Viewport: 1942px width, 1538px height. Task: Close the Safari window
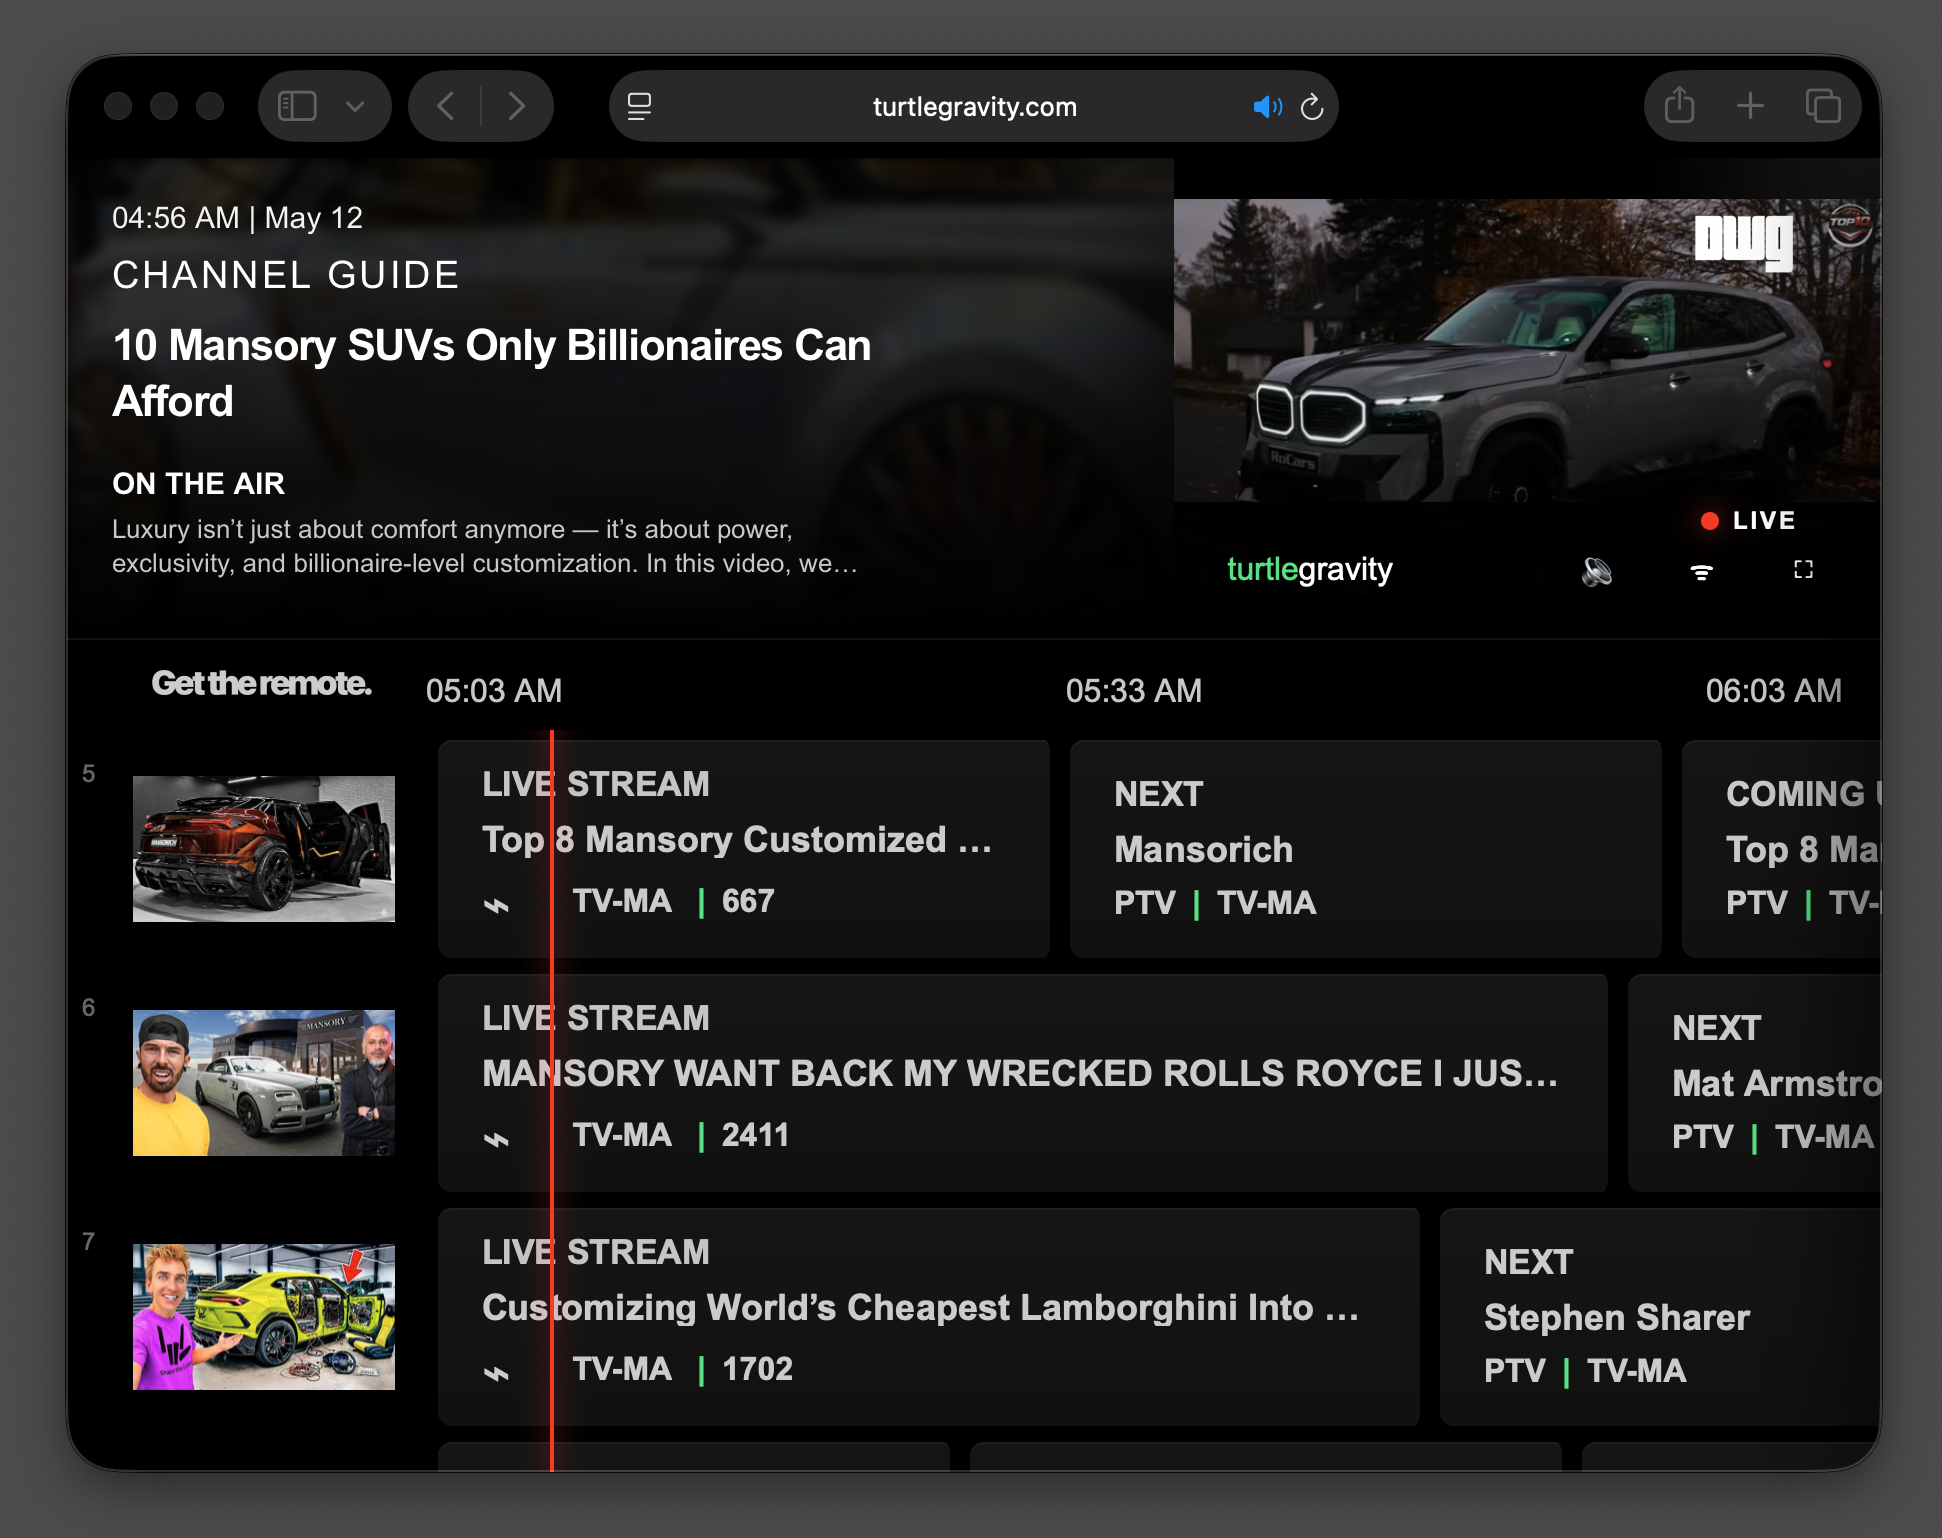[x=118, y=106]
